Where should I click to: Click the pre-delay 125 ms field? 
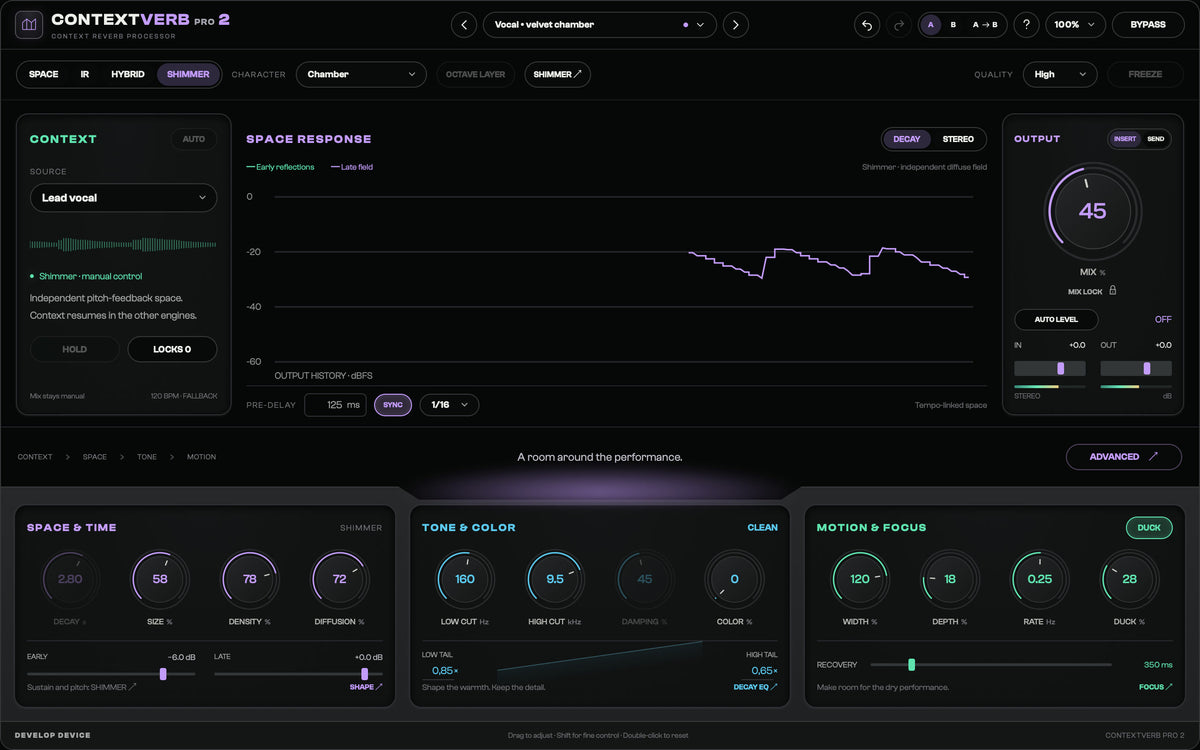click(x=334, y=405)
